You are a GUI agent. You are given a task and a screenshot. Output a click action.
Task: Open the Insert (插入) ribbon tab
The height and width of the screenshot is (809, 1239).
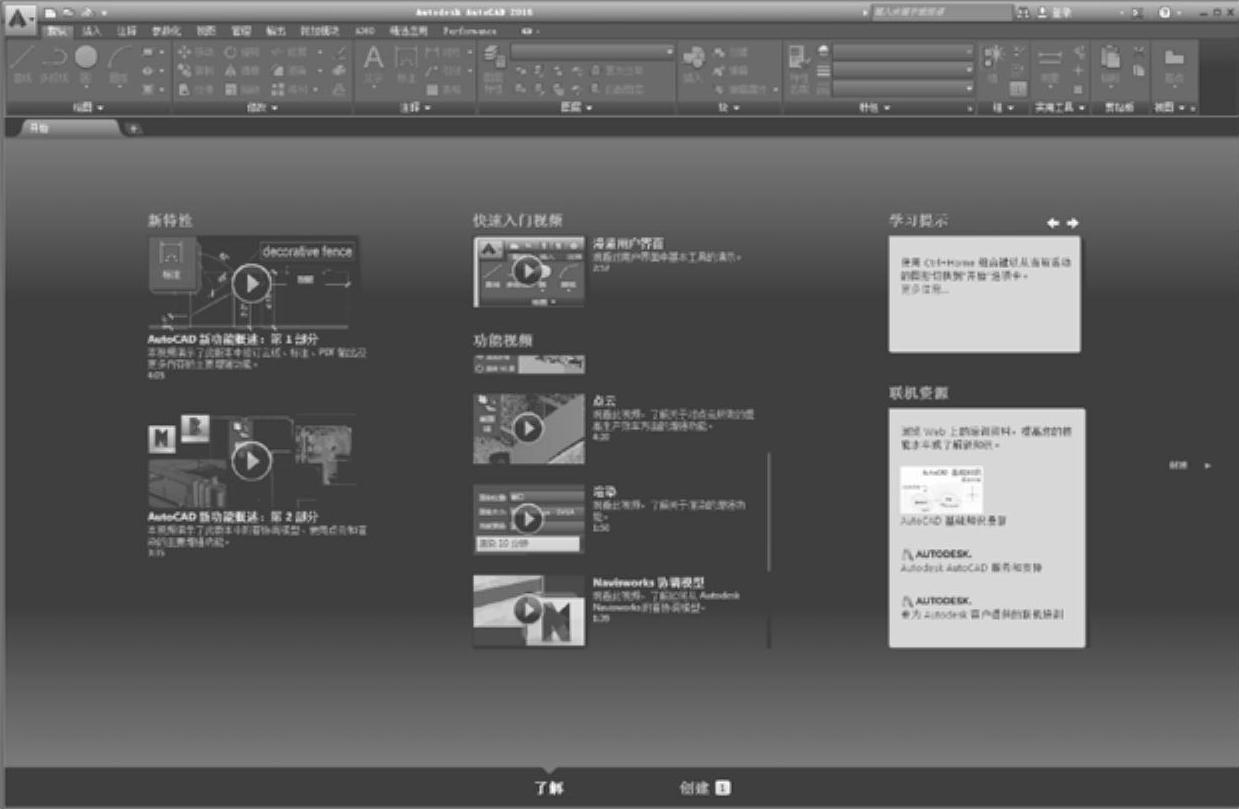(x=91, y=31)
